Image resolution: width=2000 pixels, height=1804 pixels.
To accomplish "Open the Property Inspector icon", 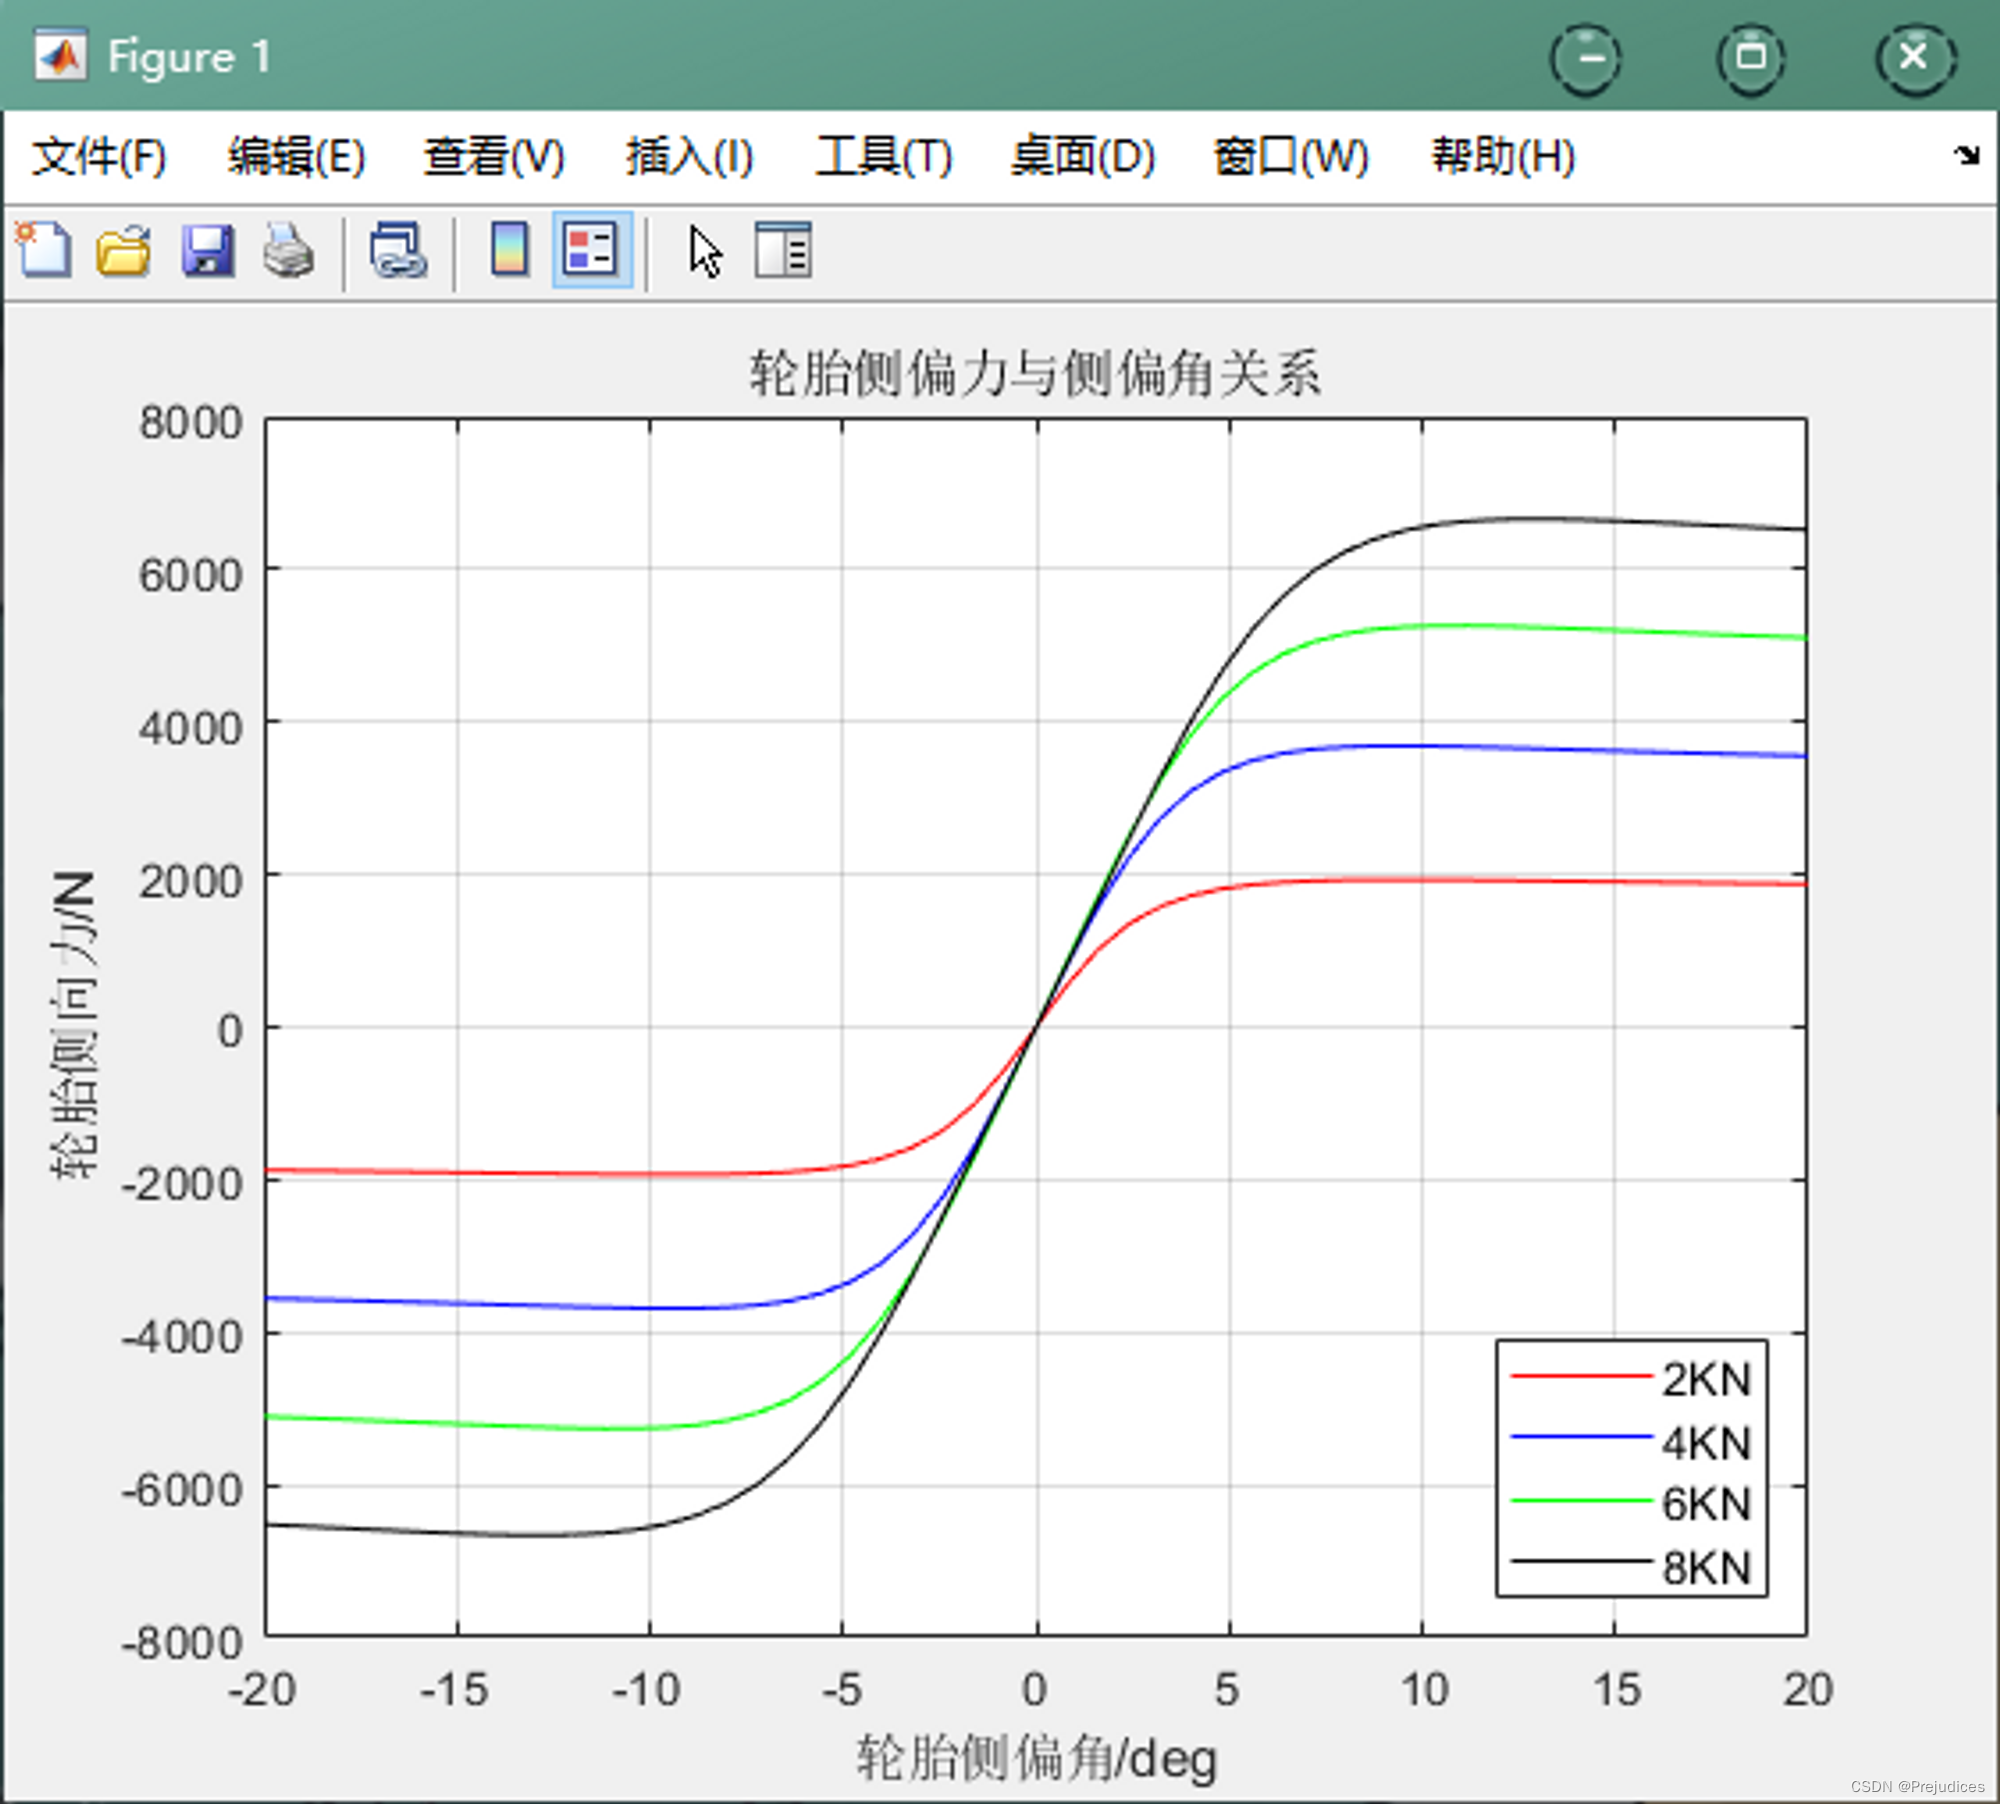I will [782, 250].
